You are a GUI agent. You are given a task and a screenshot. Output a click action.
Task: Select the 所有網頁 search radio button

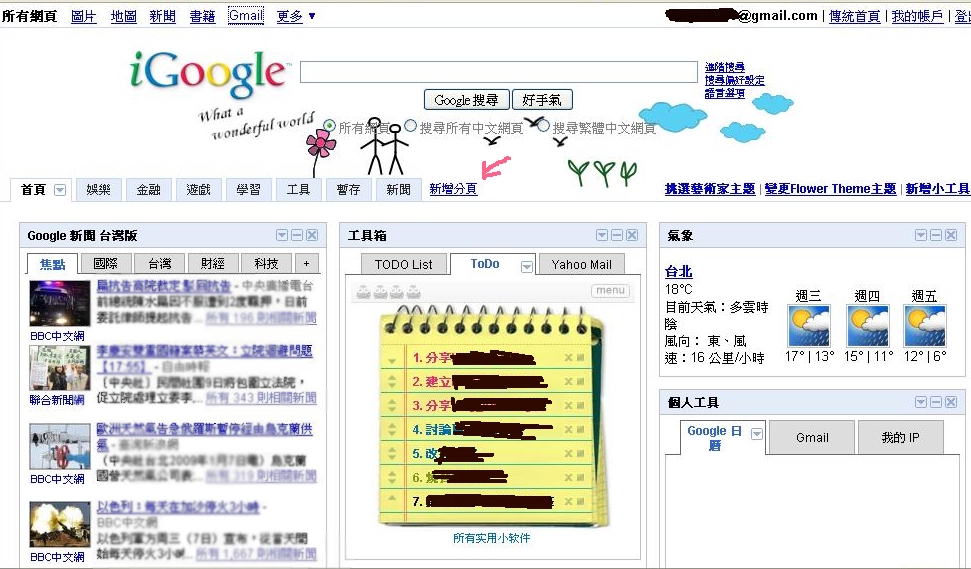click(330, 126)
